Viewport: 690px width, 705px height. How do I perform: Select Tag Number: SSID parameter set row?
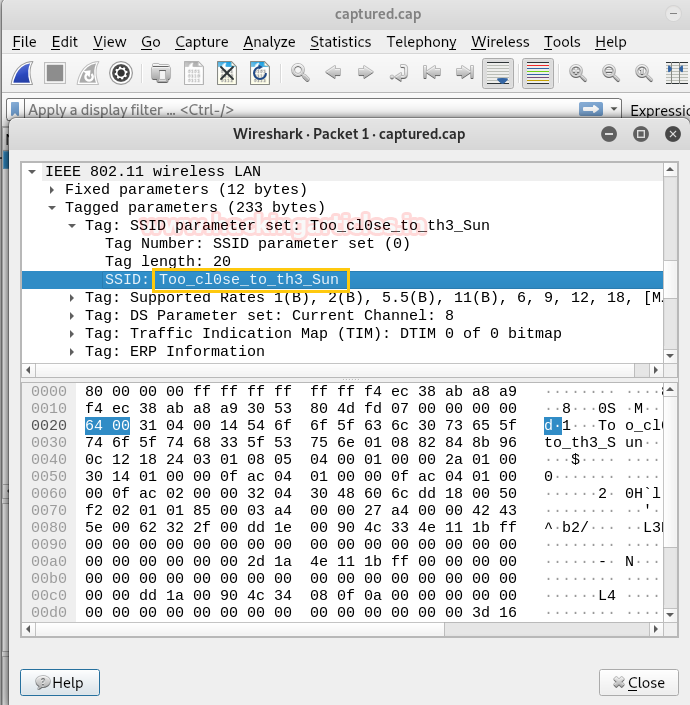pyautogui.click(x=343, y=244)
